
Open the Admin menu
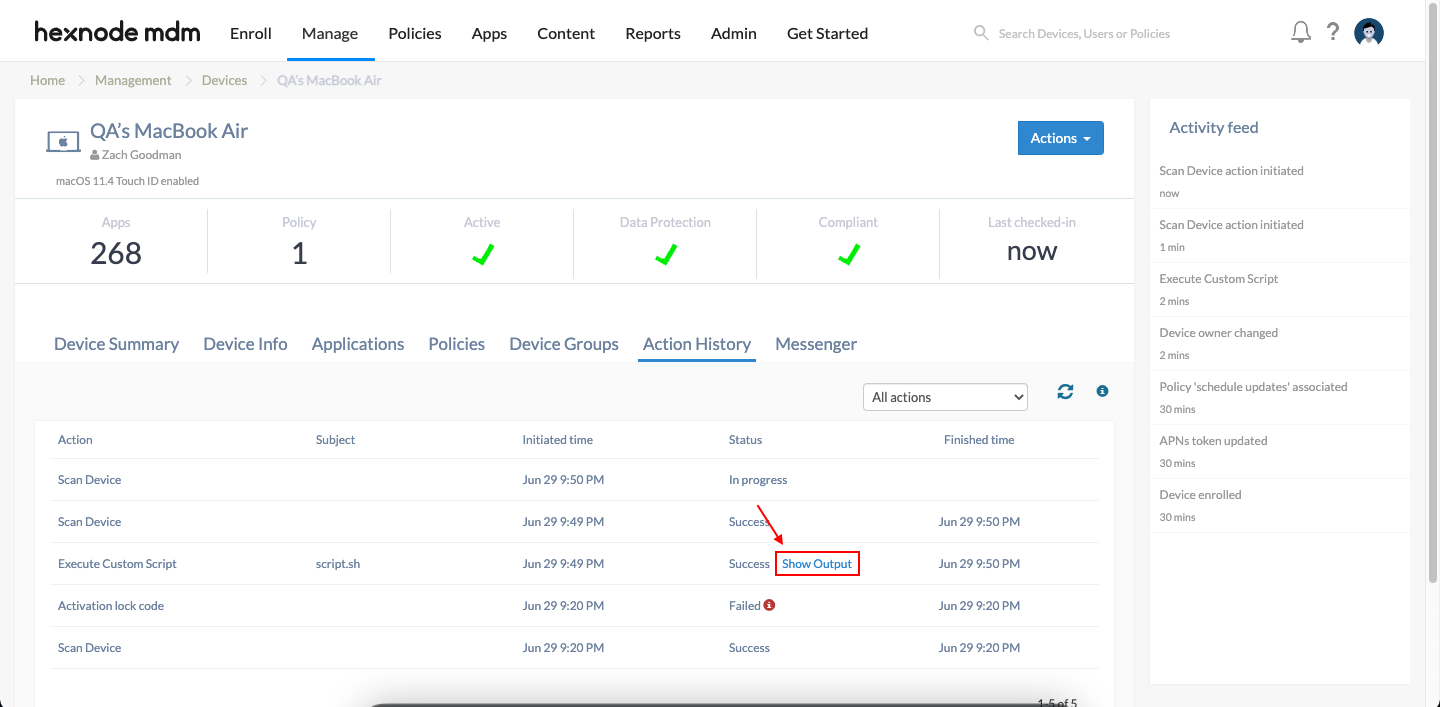point(734,33)
